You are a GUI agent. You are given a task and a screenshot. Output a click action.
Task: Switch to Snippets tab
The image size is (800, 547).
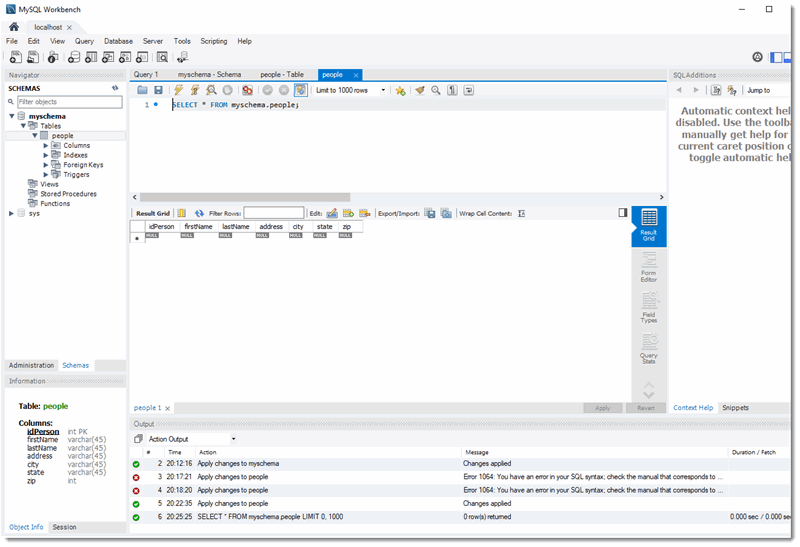(735, 408)
